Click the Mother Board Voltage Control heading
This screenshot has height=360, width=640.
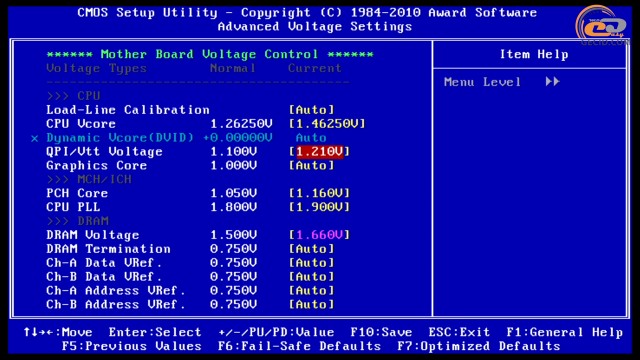[x=209, y=54]
